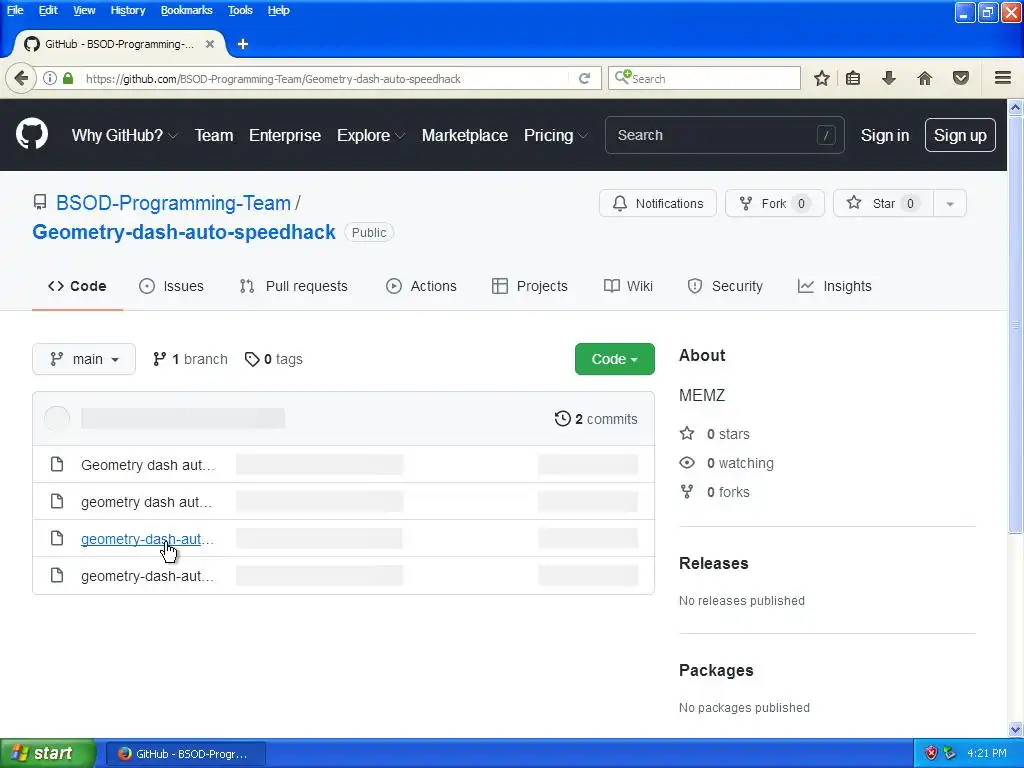This screenshot has height=768, width=1024.
Task: View the 1 branch link
Action: point(190,359)
